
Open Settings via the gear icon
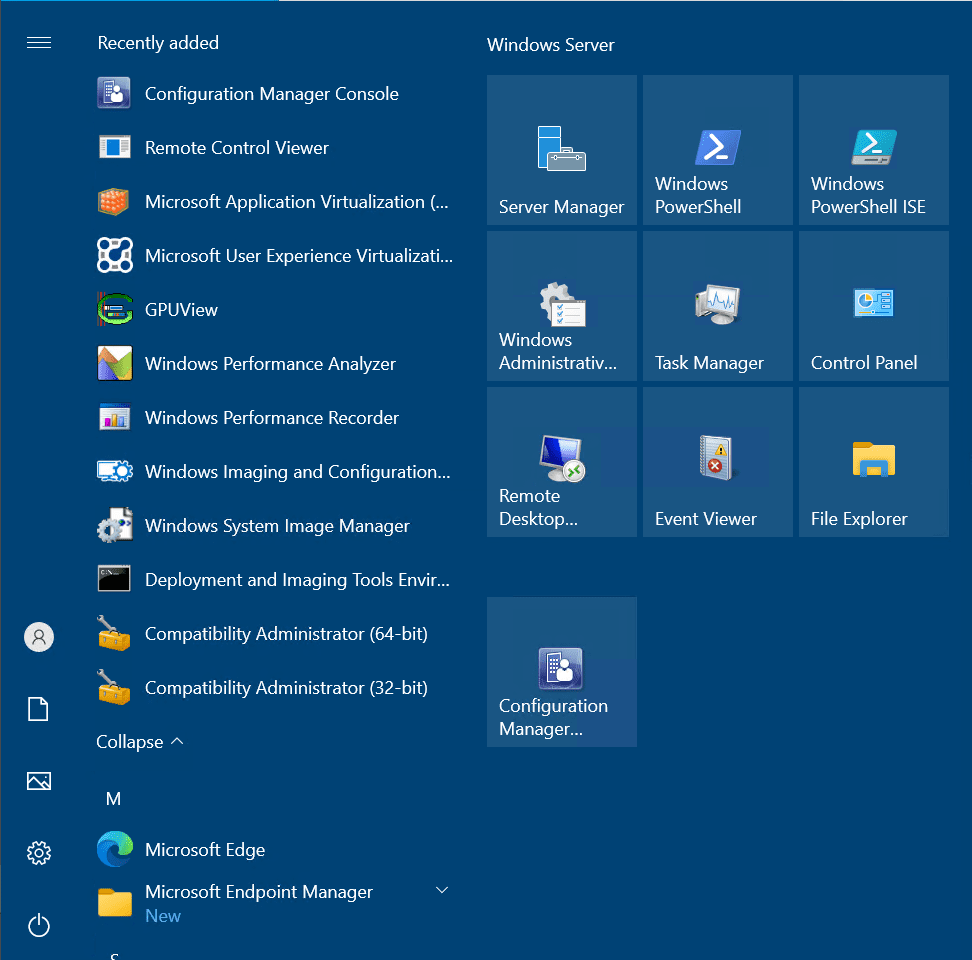39,853
